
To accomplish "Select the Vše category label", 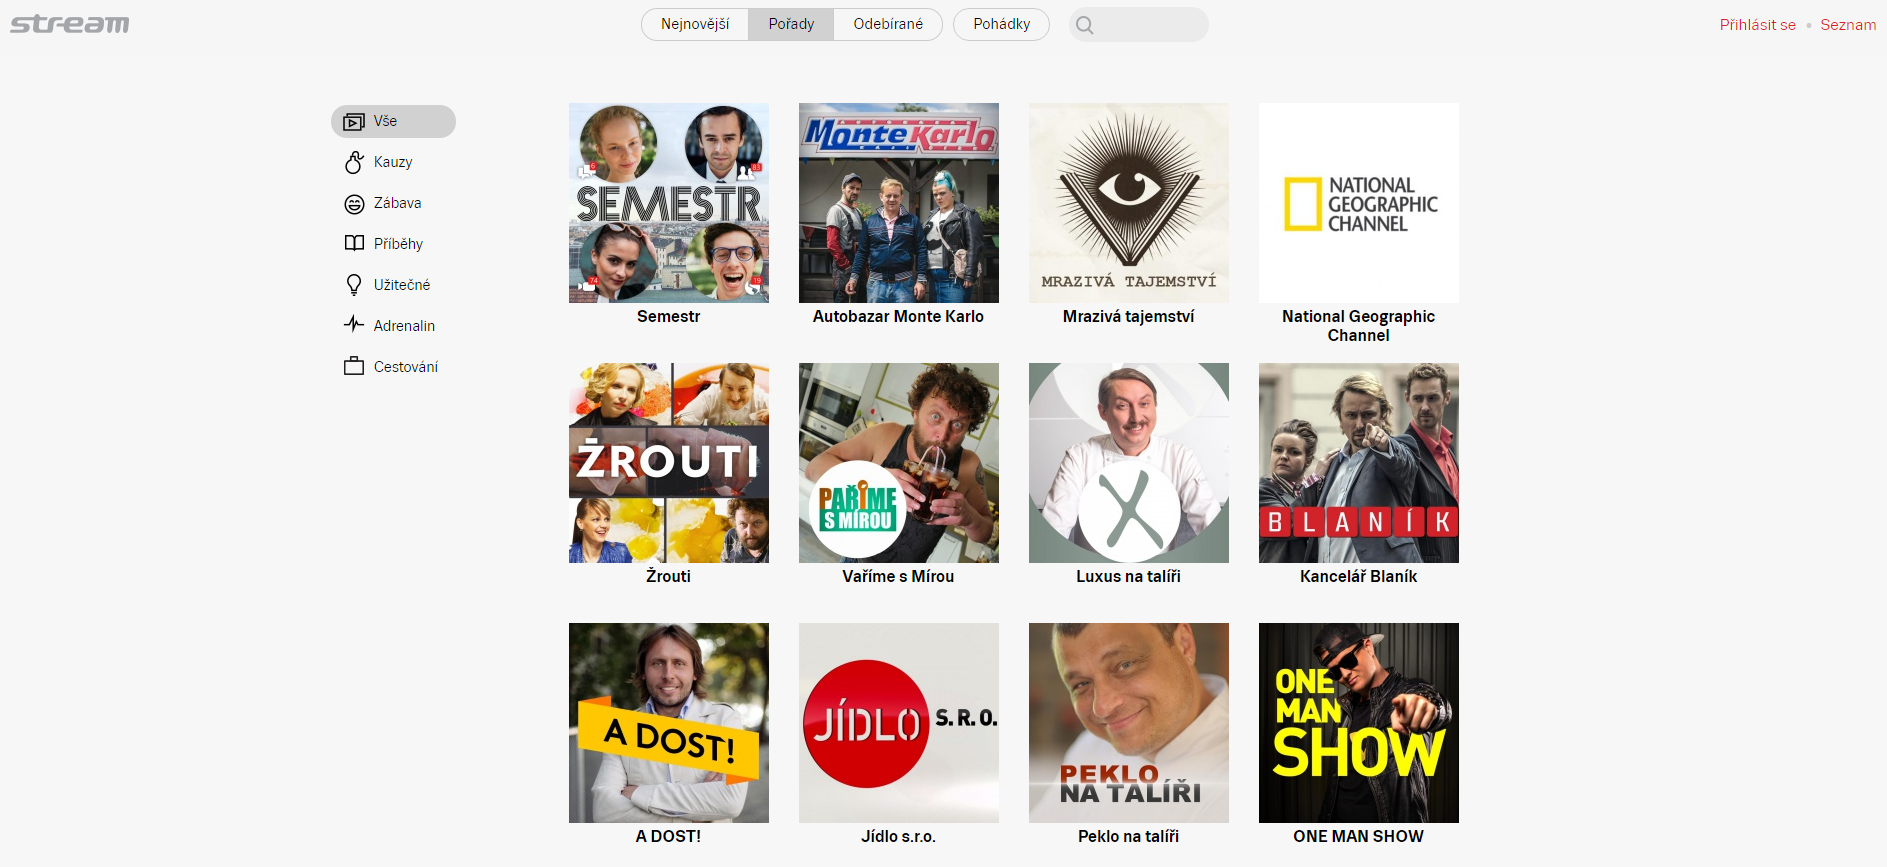I will (x=385, y=121).
